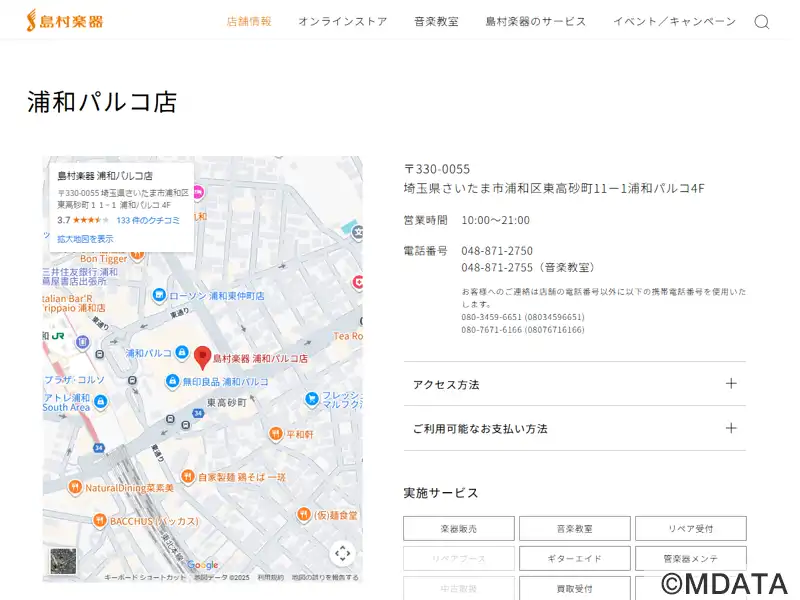Click NaturalDining restaurant marker on map
Image resolution: width=800 pixels, height=600 pixels.
[74, 487]
